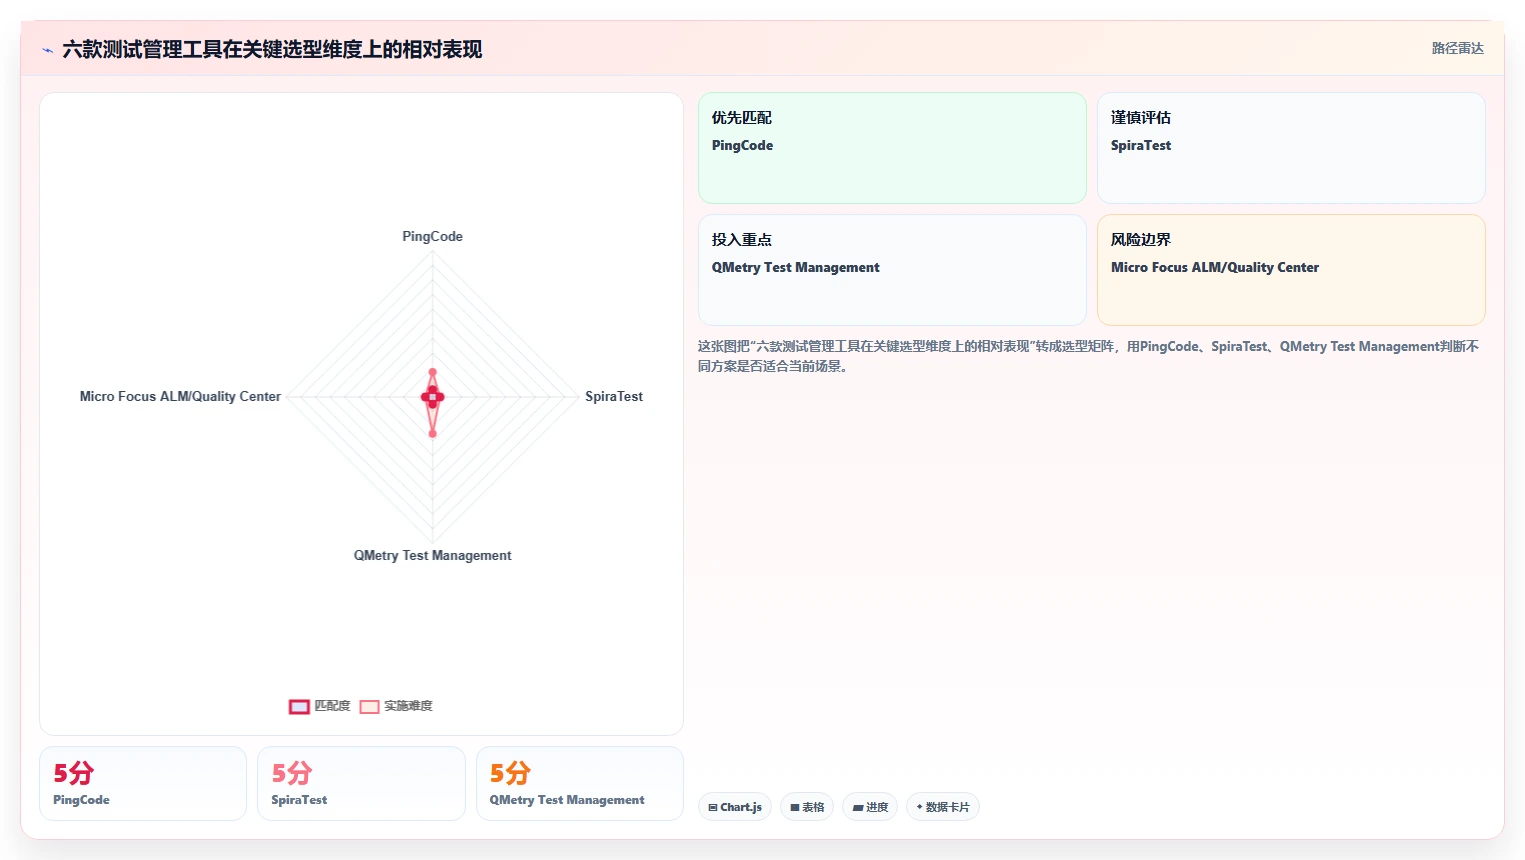This screenshot has height=860, width=1525.
Task: Select the 优先匹配 PingCode card
Action: [892, 148]
